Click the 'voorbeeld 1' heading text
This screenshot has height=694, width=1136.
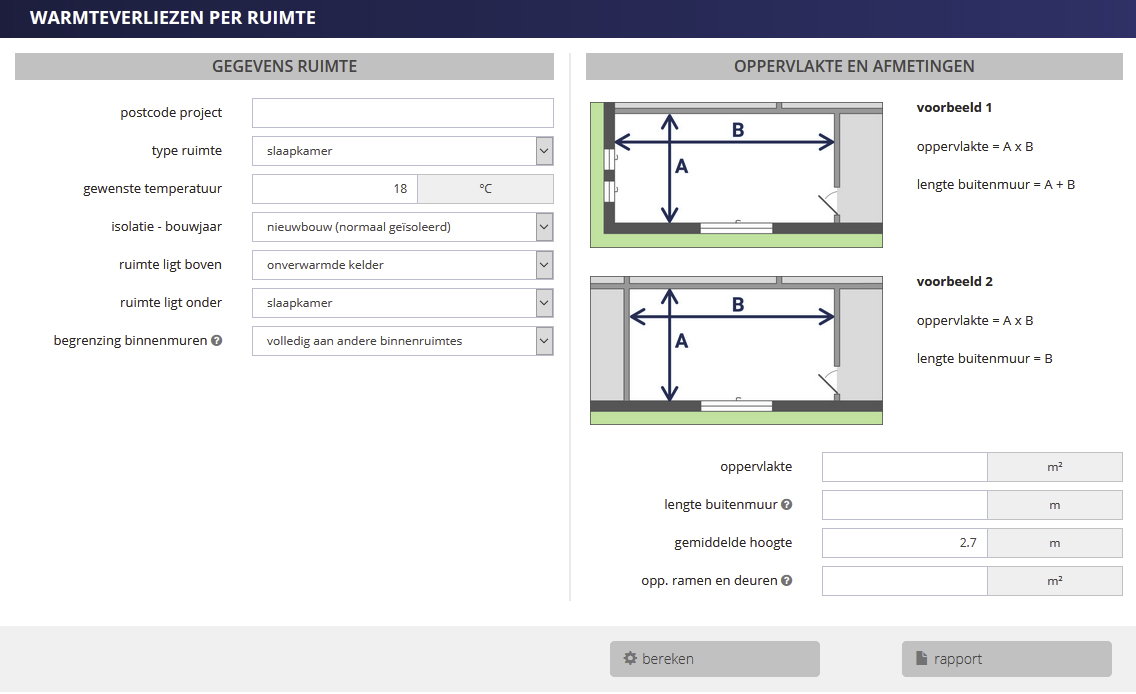[954, 107]
